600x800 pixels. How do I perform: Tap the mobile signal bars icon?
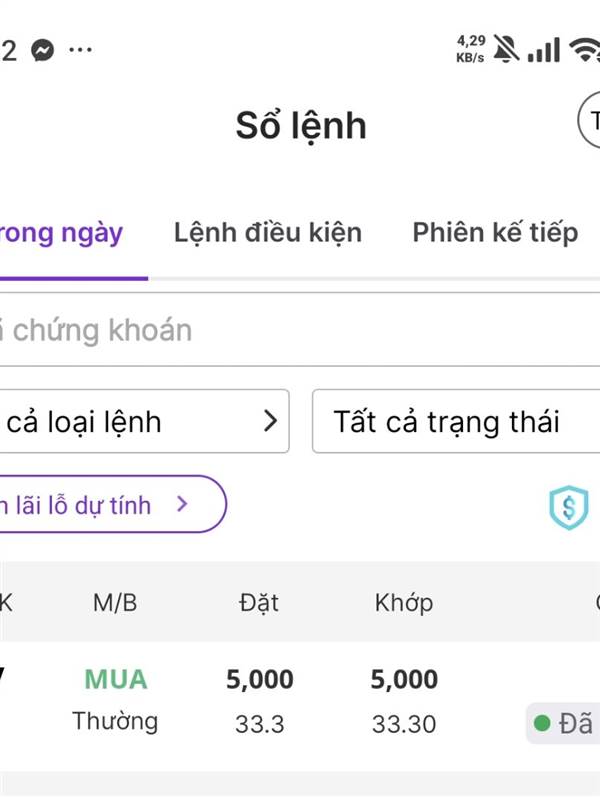[544, 48]
